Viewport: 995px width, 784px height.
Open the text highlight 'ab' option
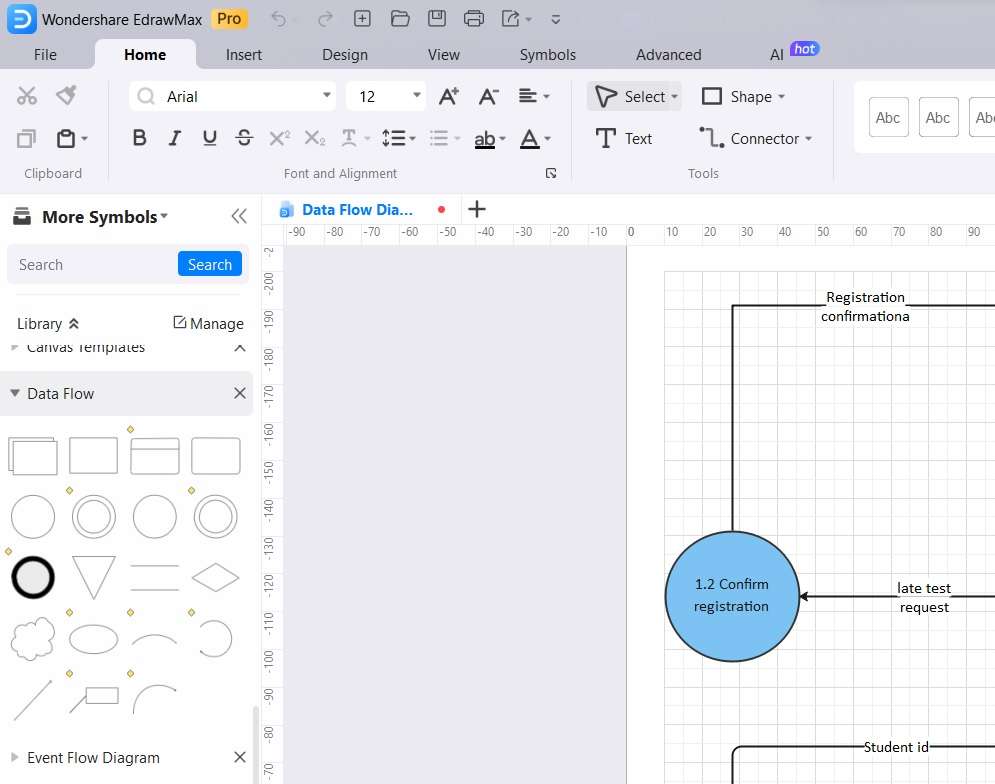(485, 138)
